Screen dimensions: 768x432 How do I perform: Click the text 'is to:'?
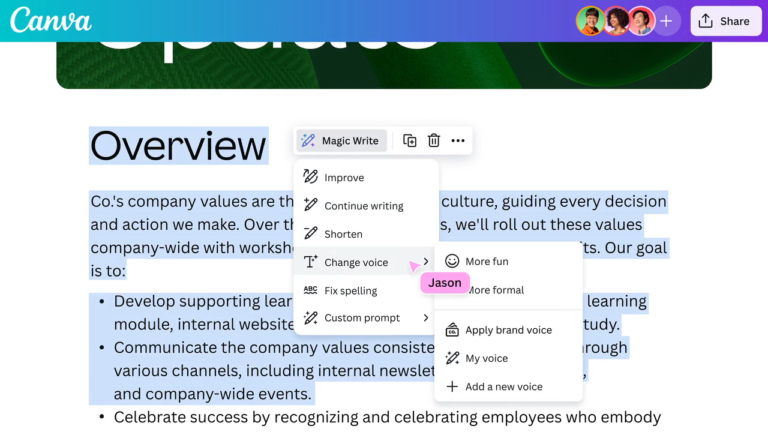(108, 270)
